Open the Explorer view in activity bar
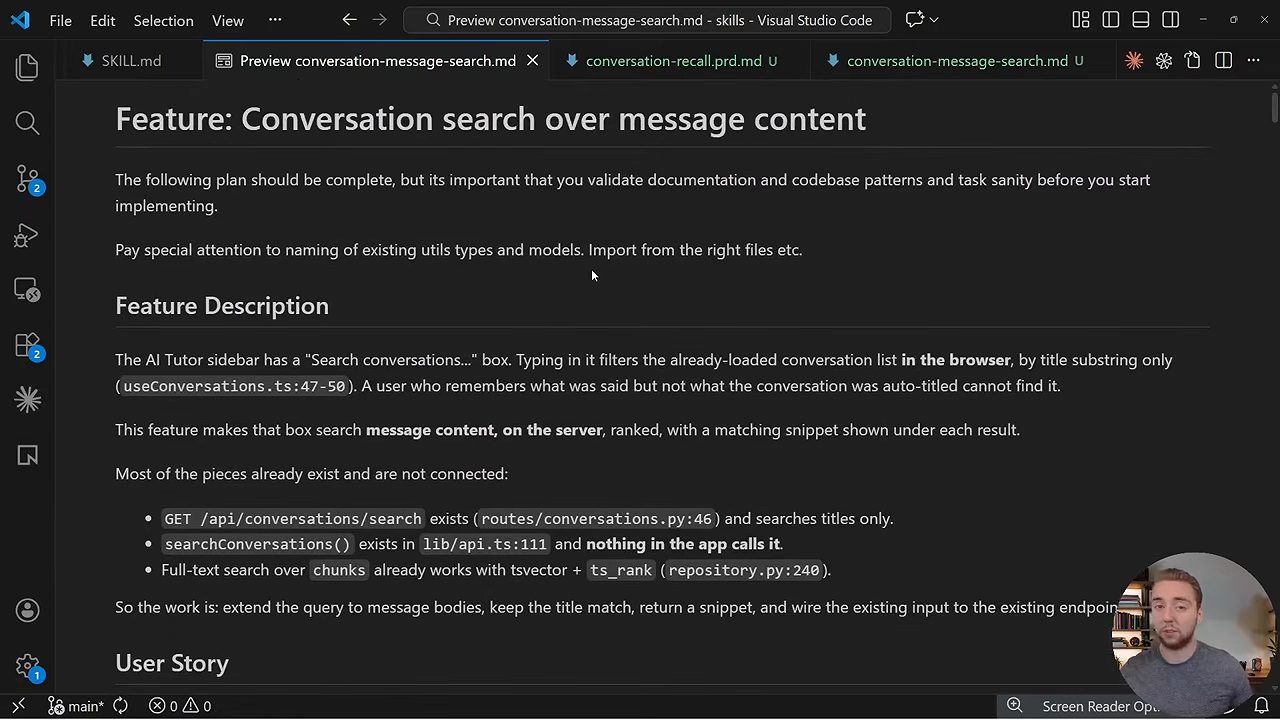Viewport: 1280px width, 720px height. pyautogui.click(x=27, y=68)
